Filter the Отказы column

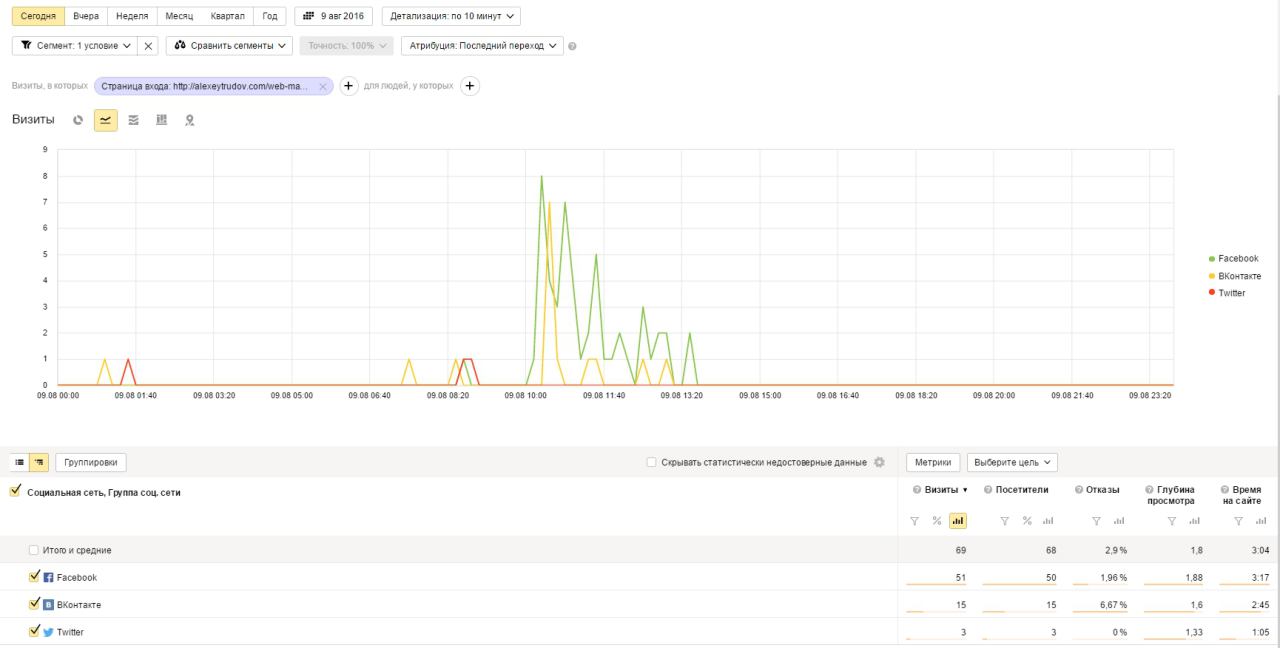pos(1097,520)
